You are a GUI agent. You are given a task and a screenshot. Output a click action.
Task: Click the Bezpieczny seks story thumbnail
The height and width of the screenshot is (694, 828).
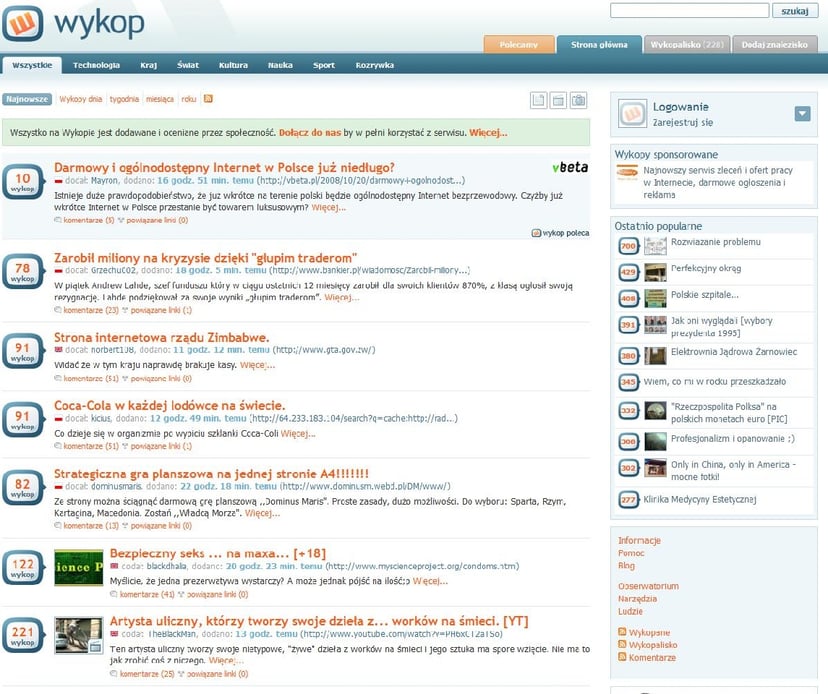pos(79,567)
